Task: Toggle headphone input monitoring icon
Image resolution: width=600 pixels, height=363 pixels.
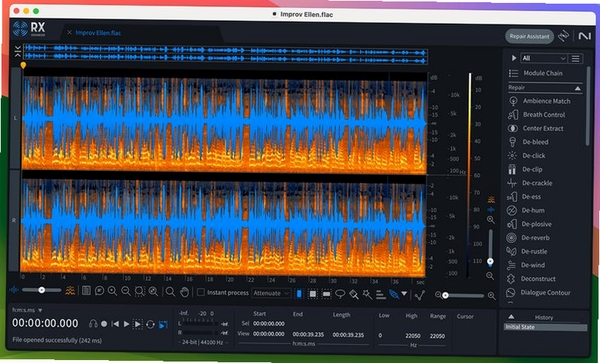Action: [93, 324]
